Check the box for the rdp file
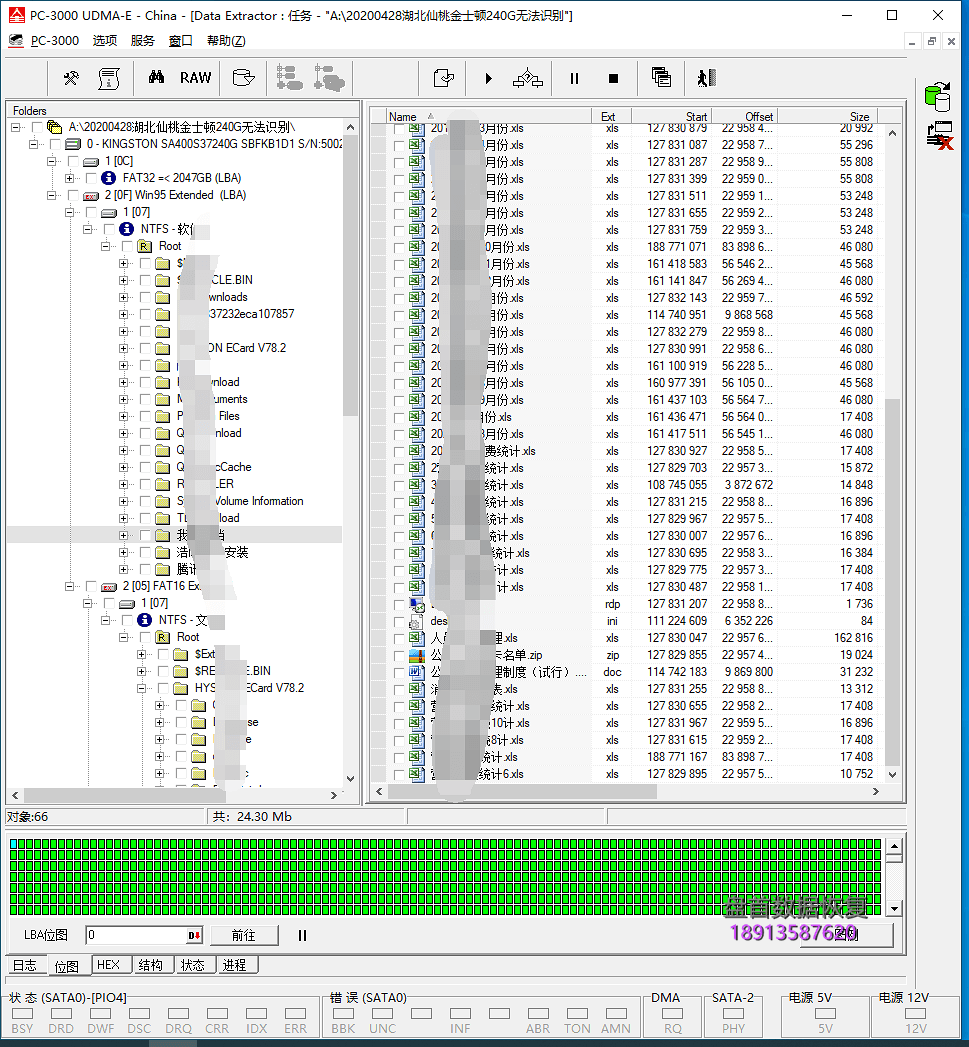 (399, 604)
